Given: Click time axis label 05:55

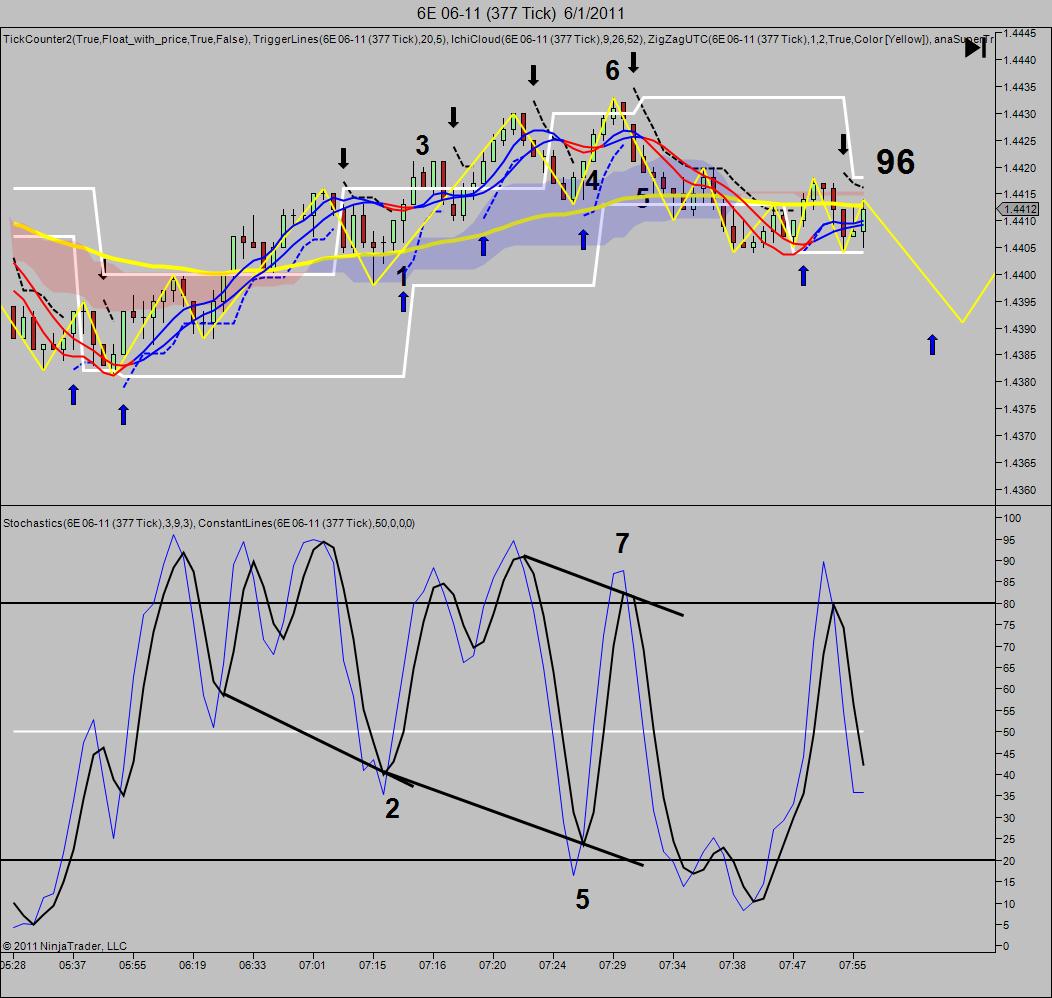Looking at the screenshot, I should [x=133, y=965].
